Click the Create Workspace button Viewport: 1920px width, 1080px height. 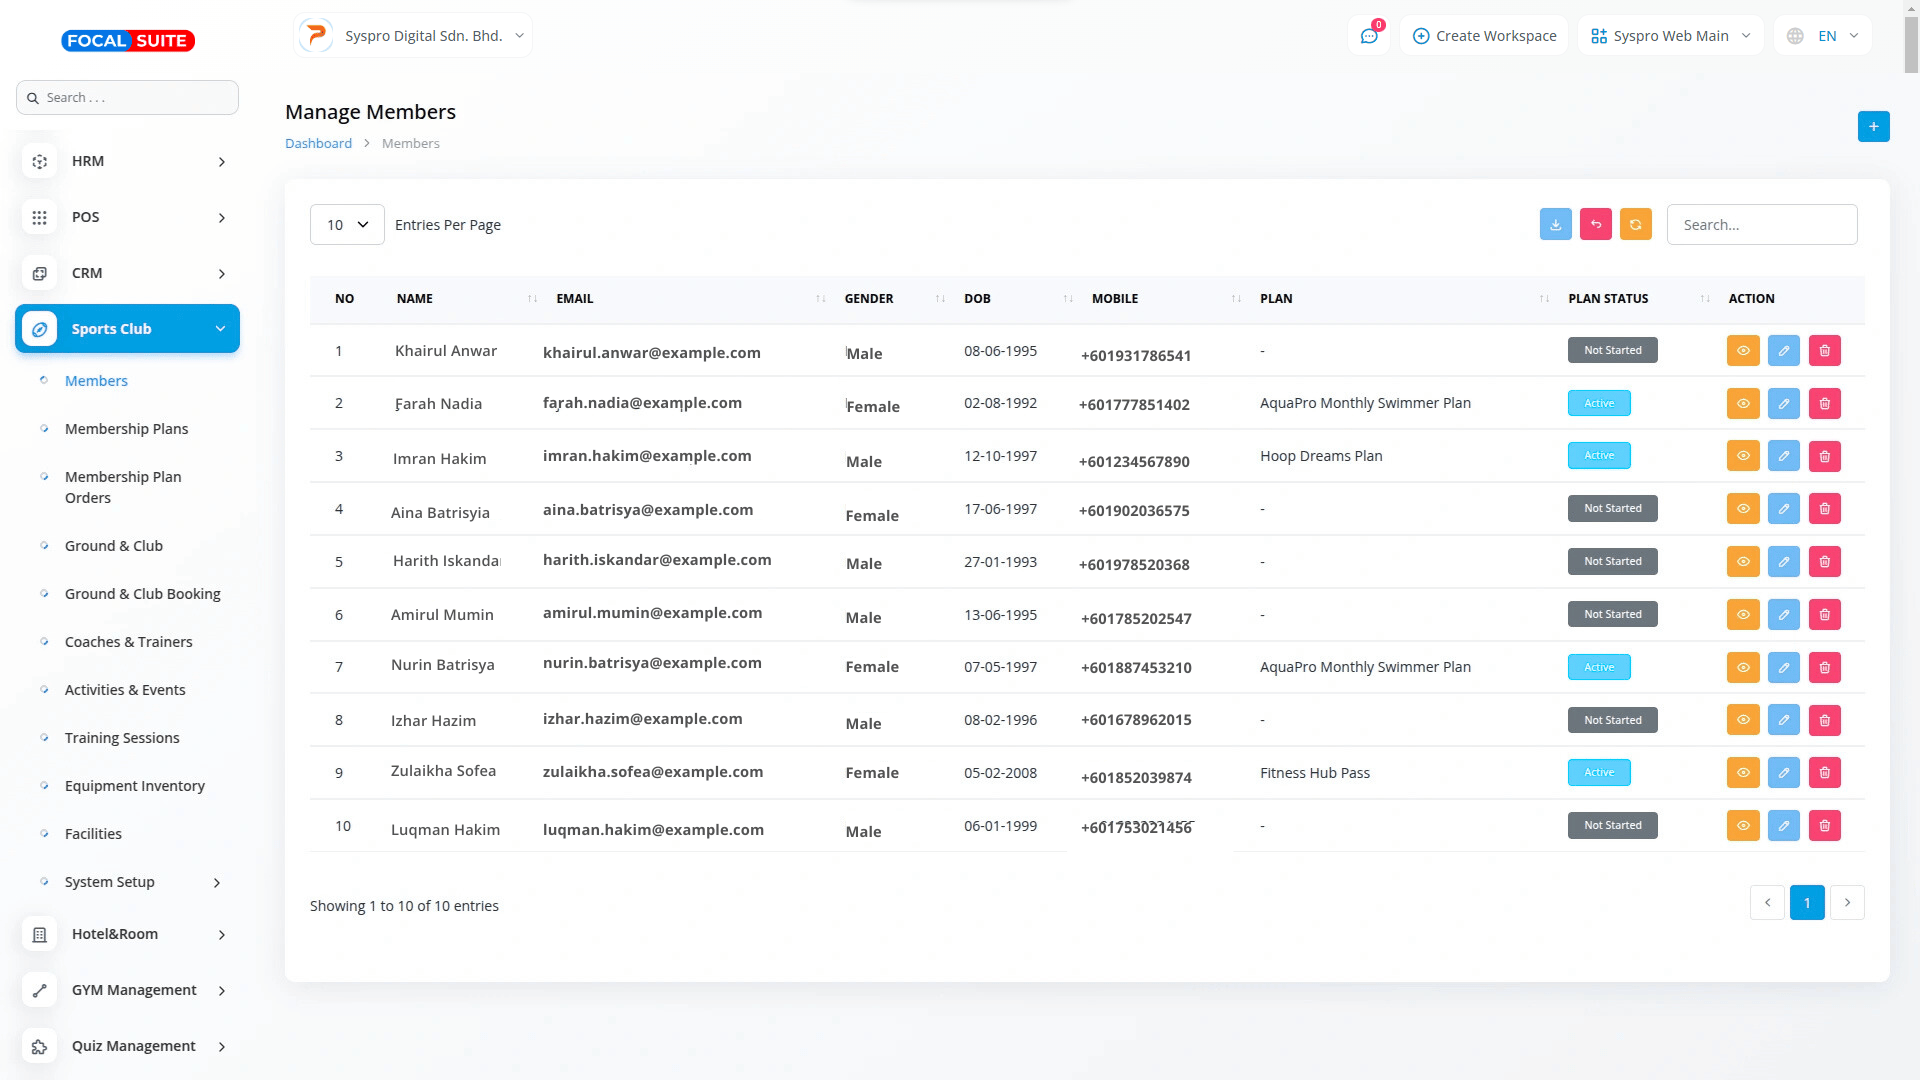(x=1484, y=36)
